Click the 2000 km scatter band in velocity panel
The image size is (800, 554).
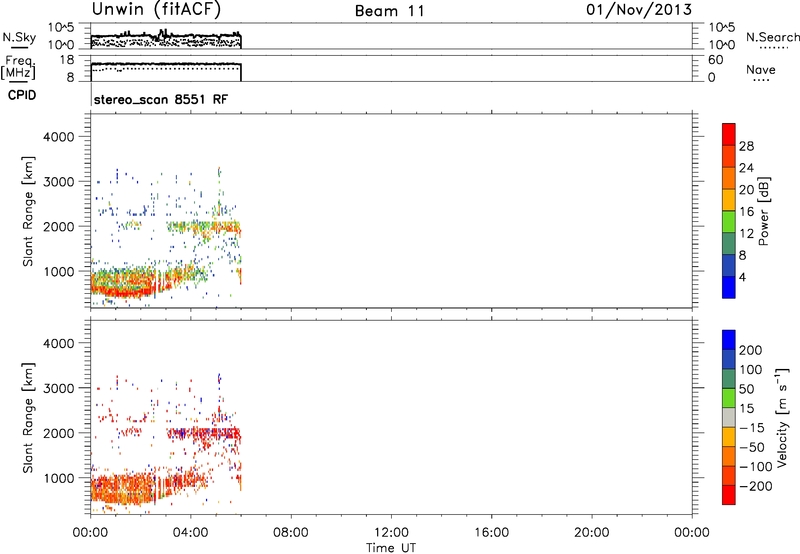204,434
